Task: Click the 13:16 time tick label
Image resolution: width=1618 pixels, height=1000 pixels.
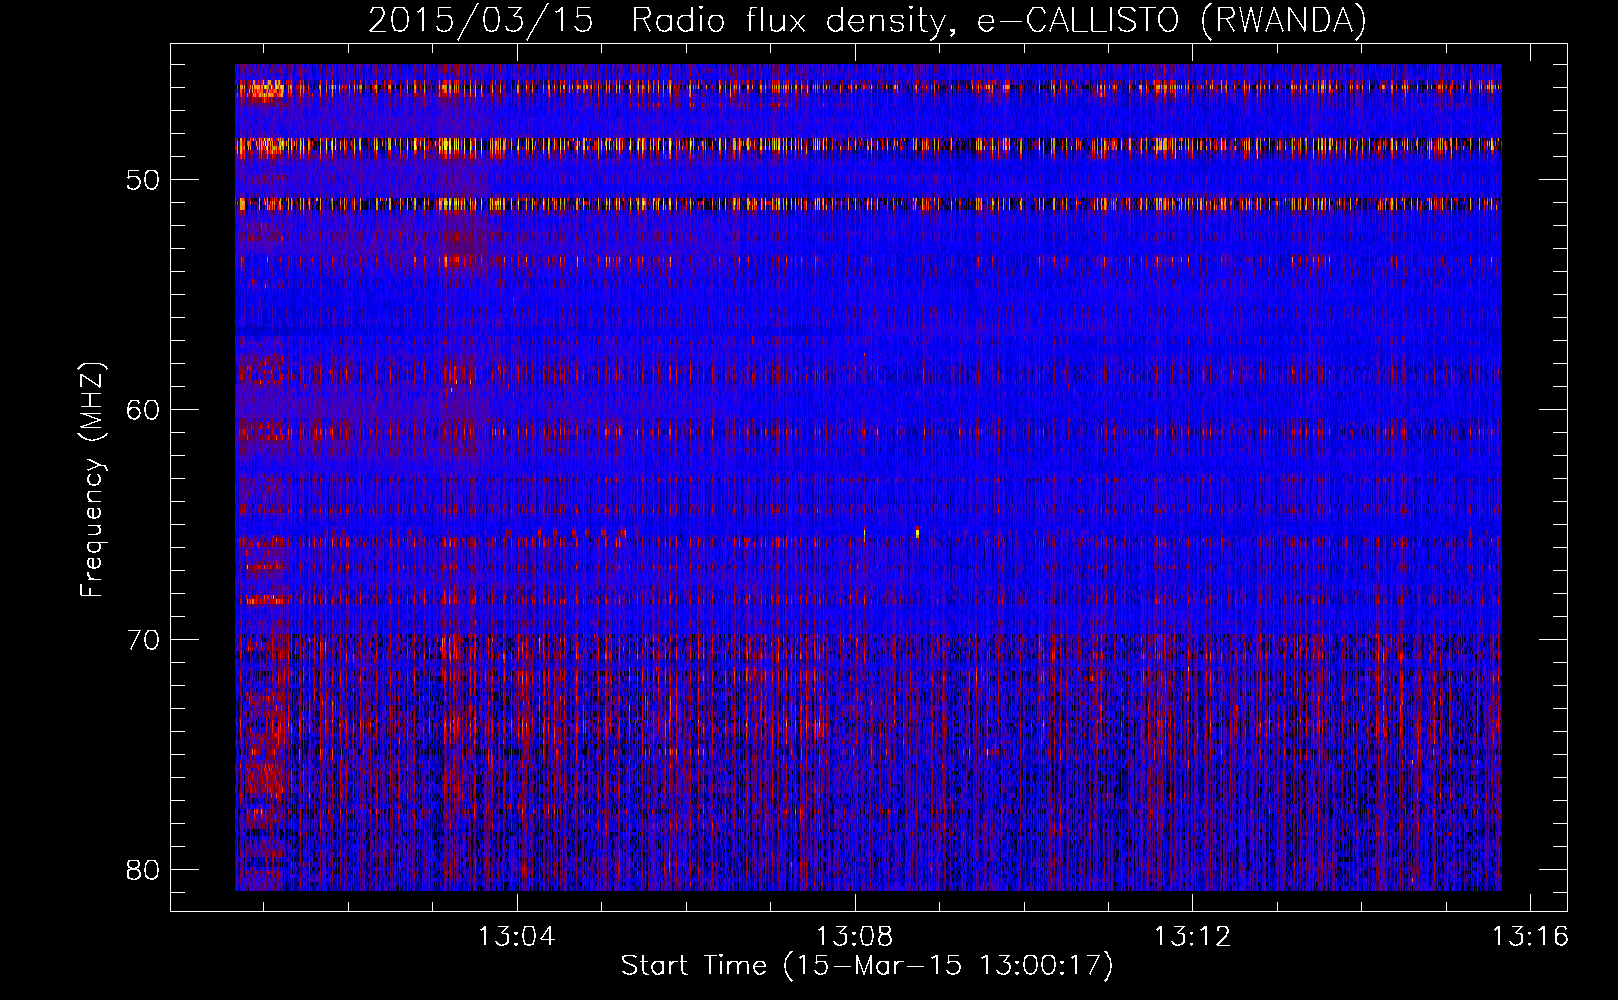Action: click(1530, 937)
